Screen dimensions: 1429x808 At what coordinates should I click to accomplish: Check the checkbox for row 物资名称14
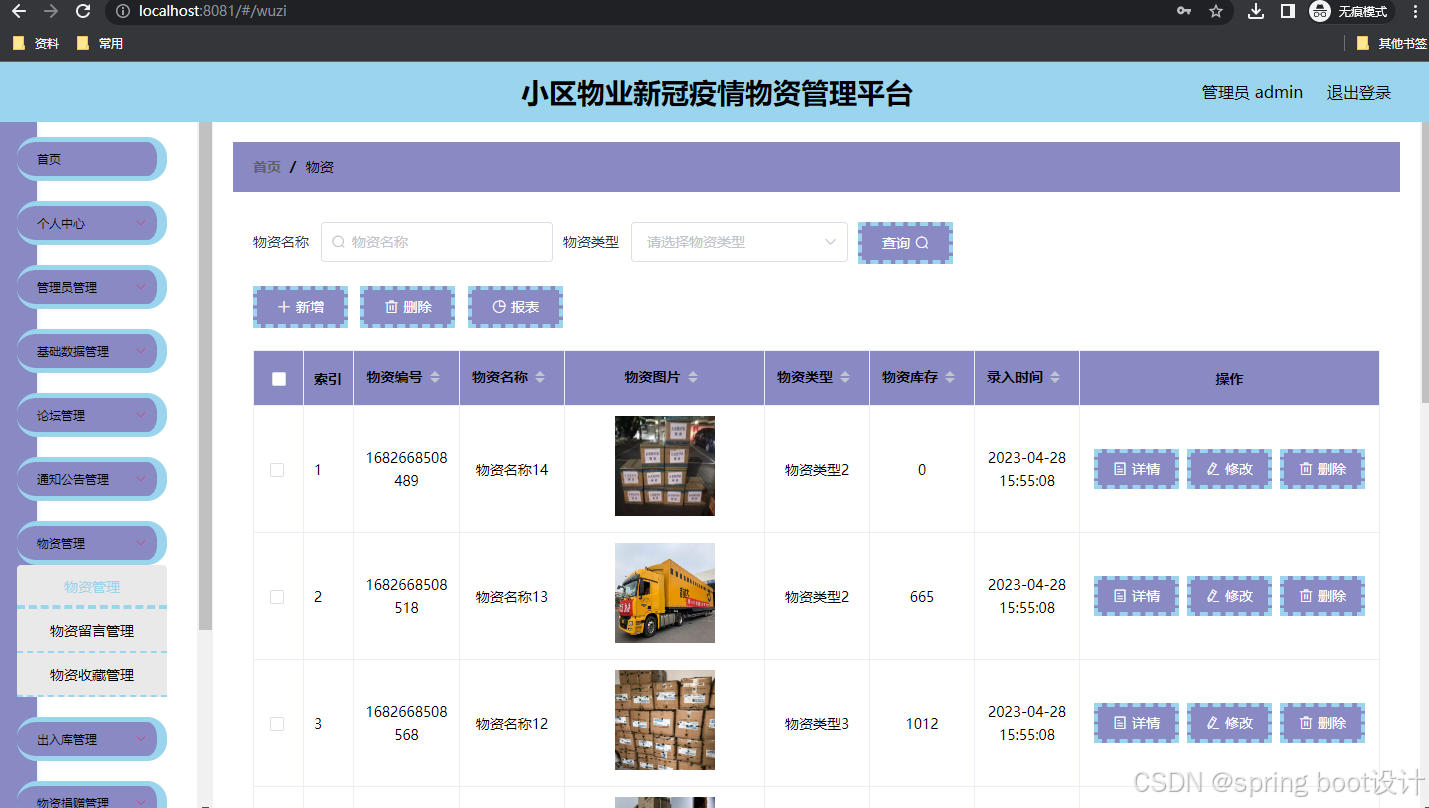click(277, 470)
